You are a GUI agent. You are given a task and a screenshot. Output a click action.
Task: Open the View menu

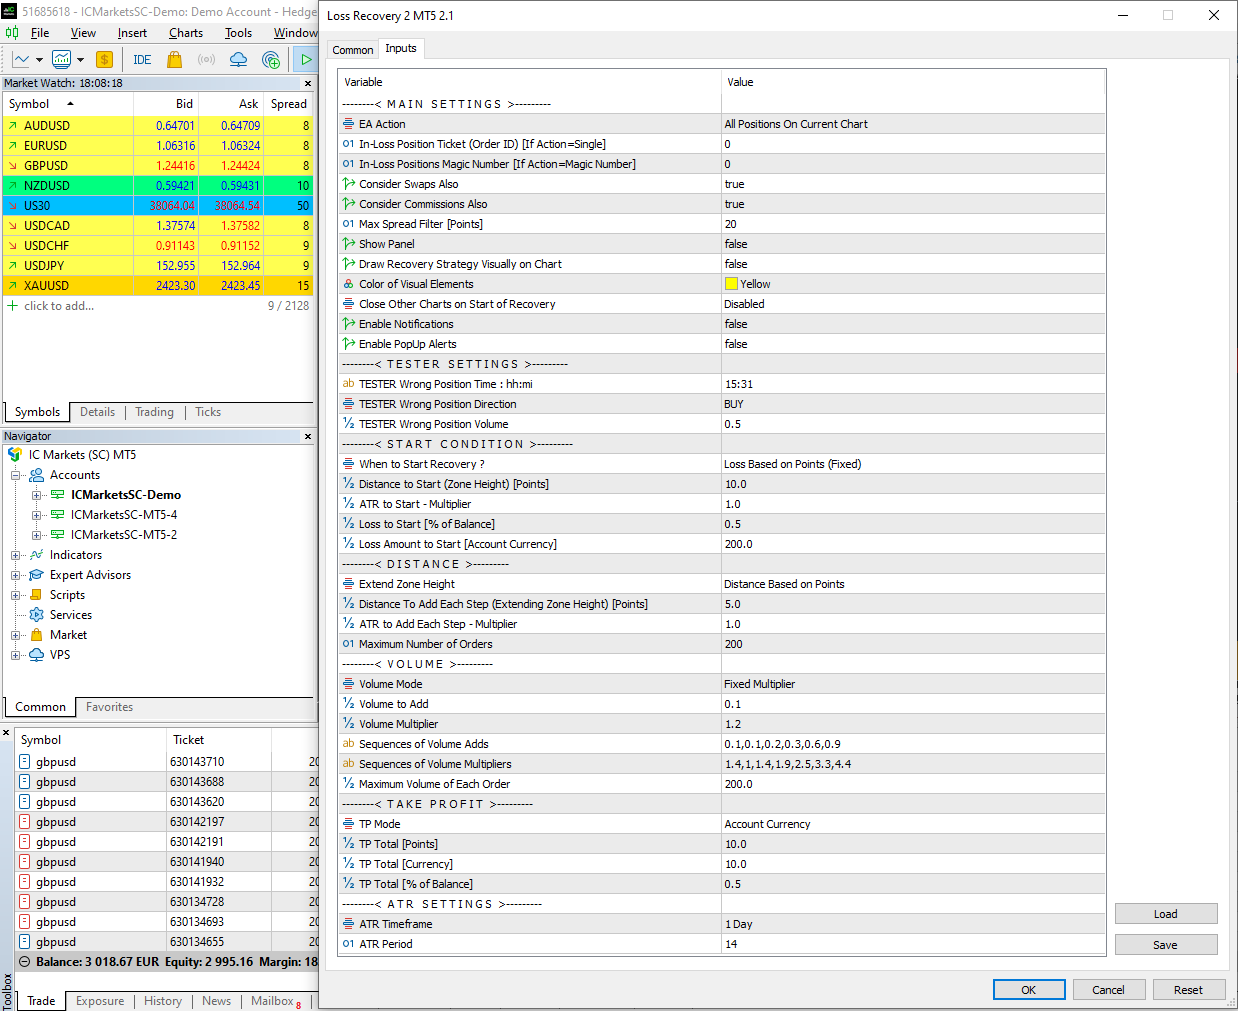(83, 33)
